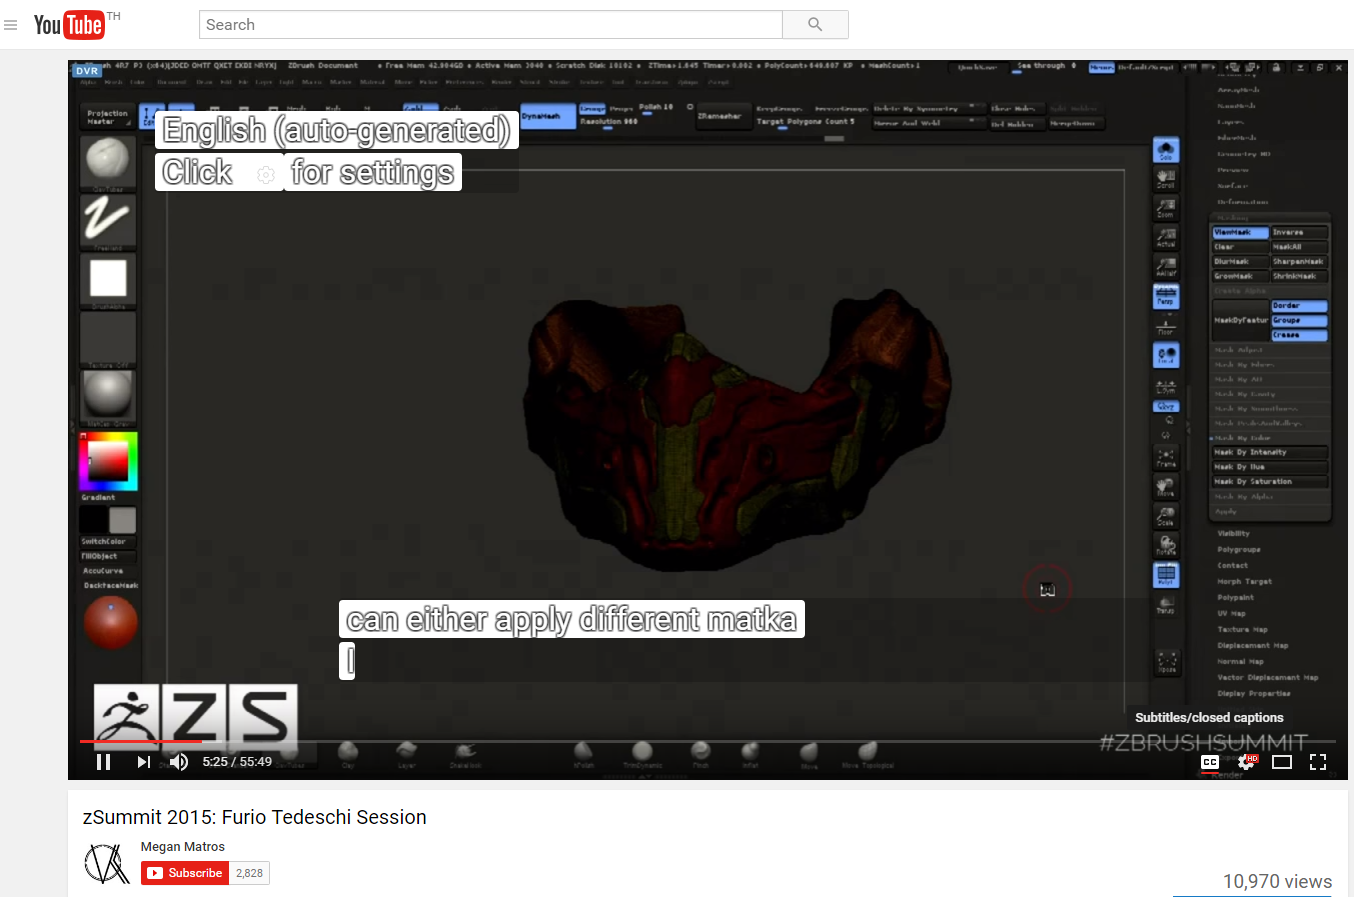The image size is (1354, 897).
Task: Toggle the Solo mode icon
Action: [1166, 150]
